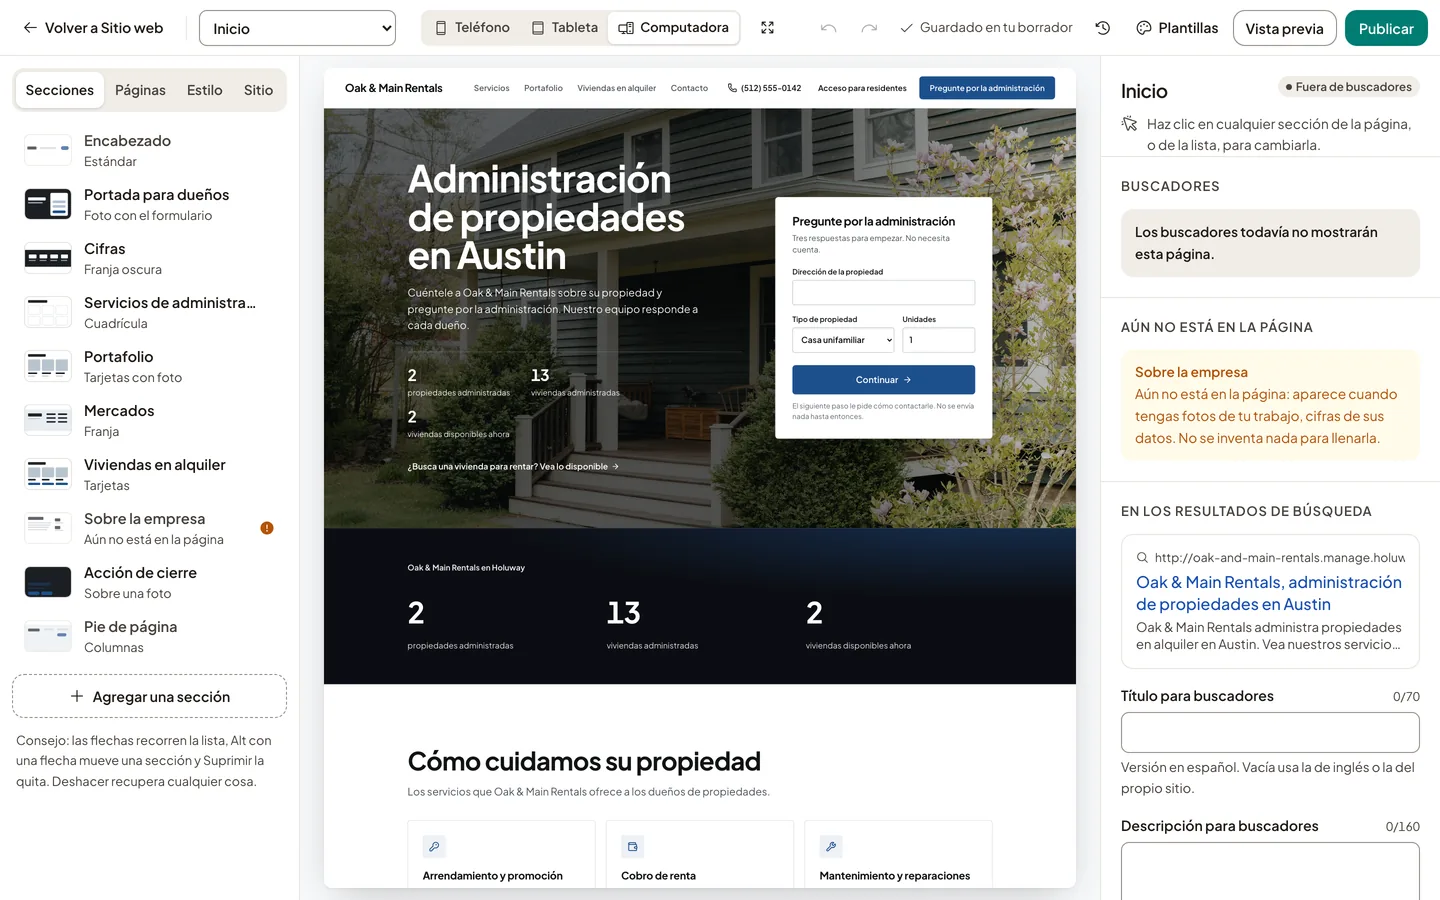Viewport: 1440px width, 900px height.
Task: Click the orange warning icon on Sobre la empresa
Action: [267, 528]
